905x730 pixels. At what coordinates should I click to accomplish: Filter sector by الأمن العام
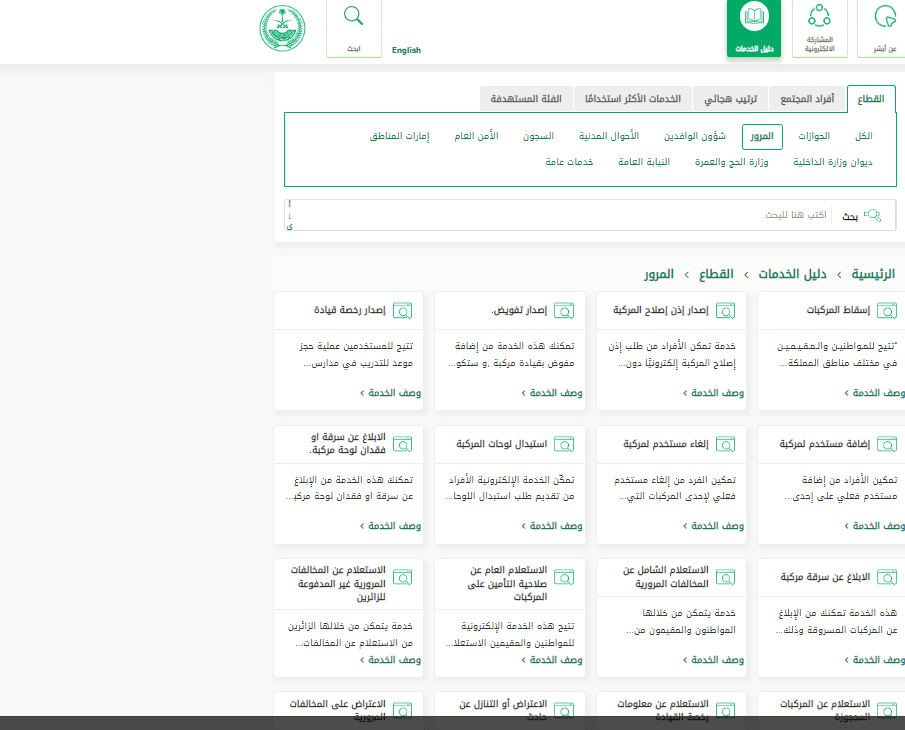click(x=476, y=136)
